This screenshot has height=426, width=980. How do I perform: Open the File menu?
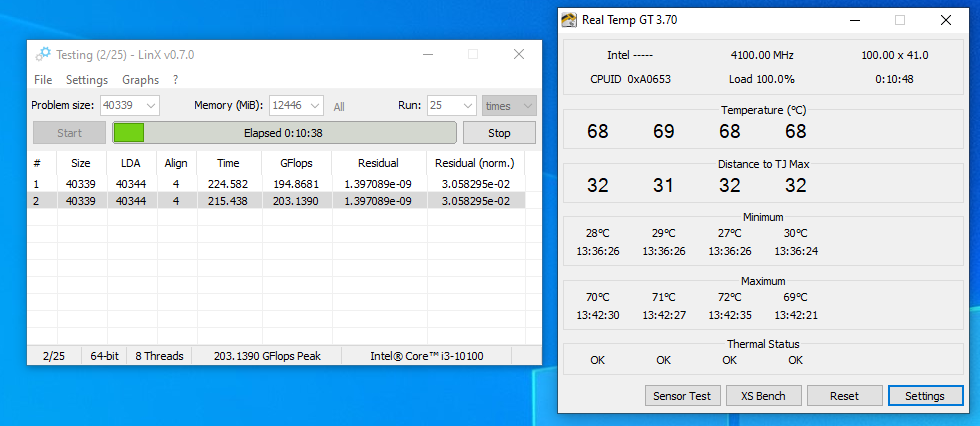[43, 80]
